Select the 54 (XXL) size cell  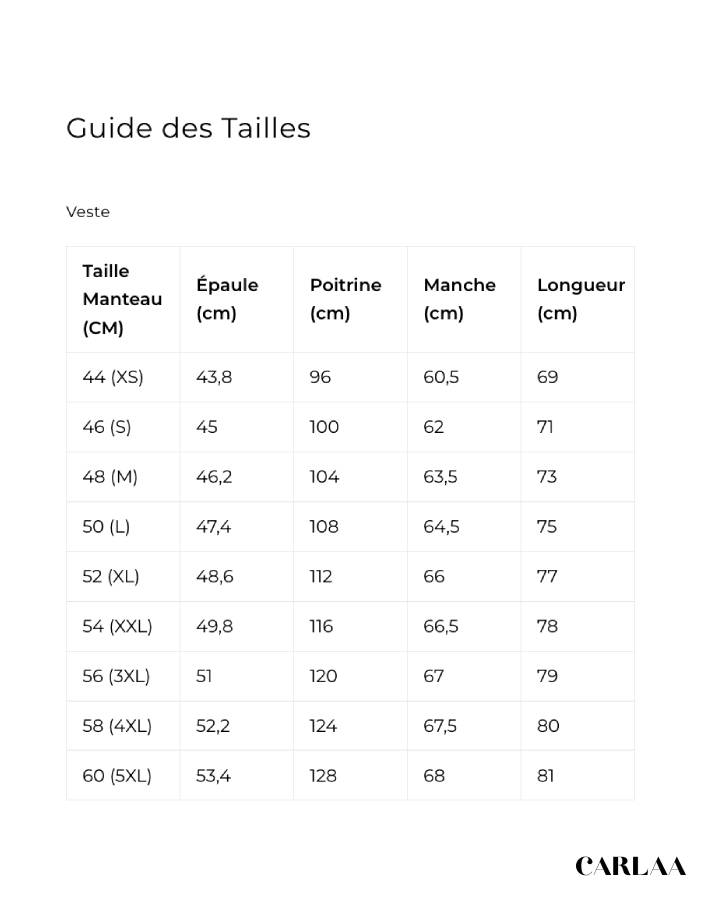117,627
